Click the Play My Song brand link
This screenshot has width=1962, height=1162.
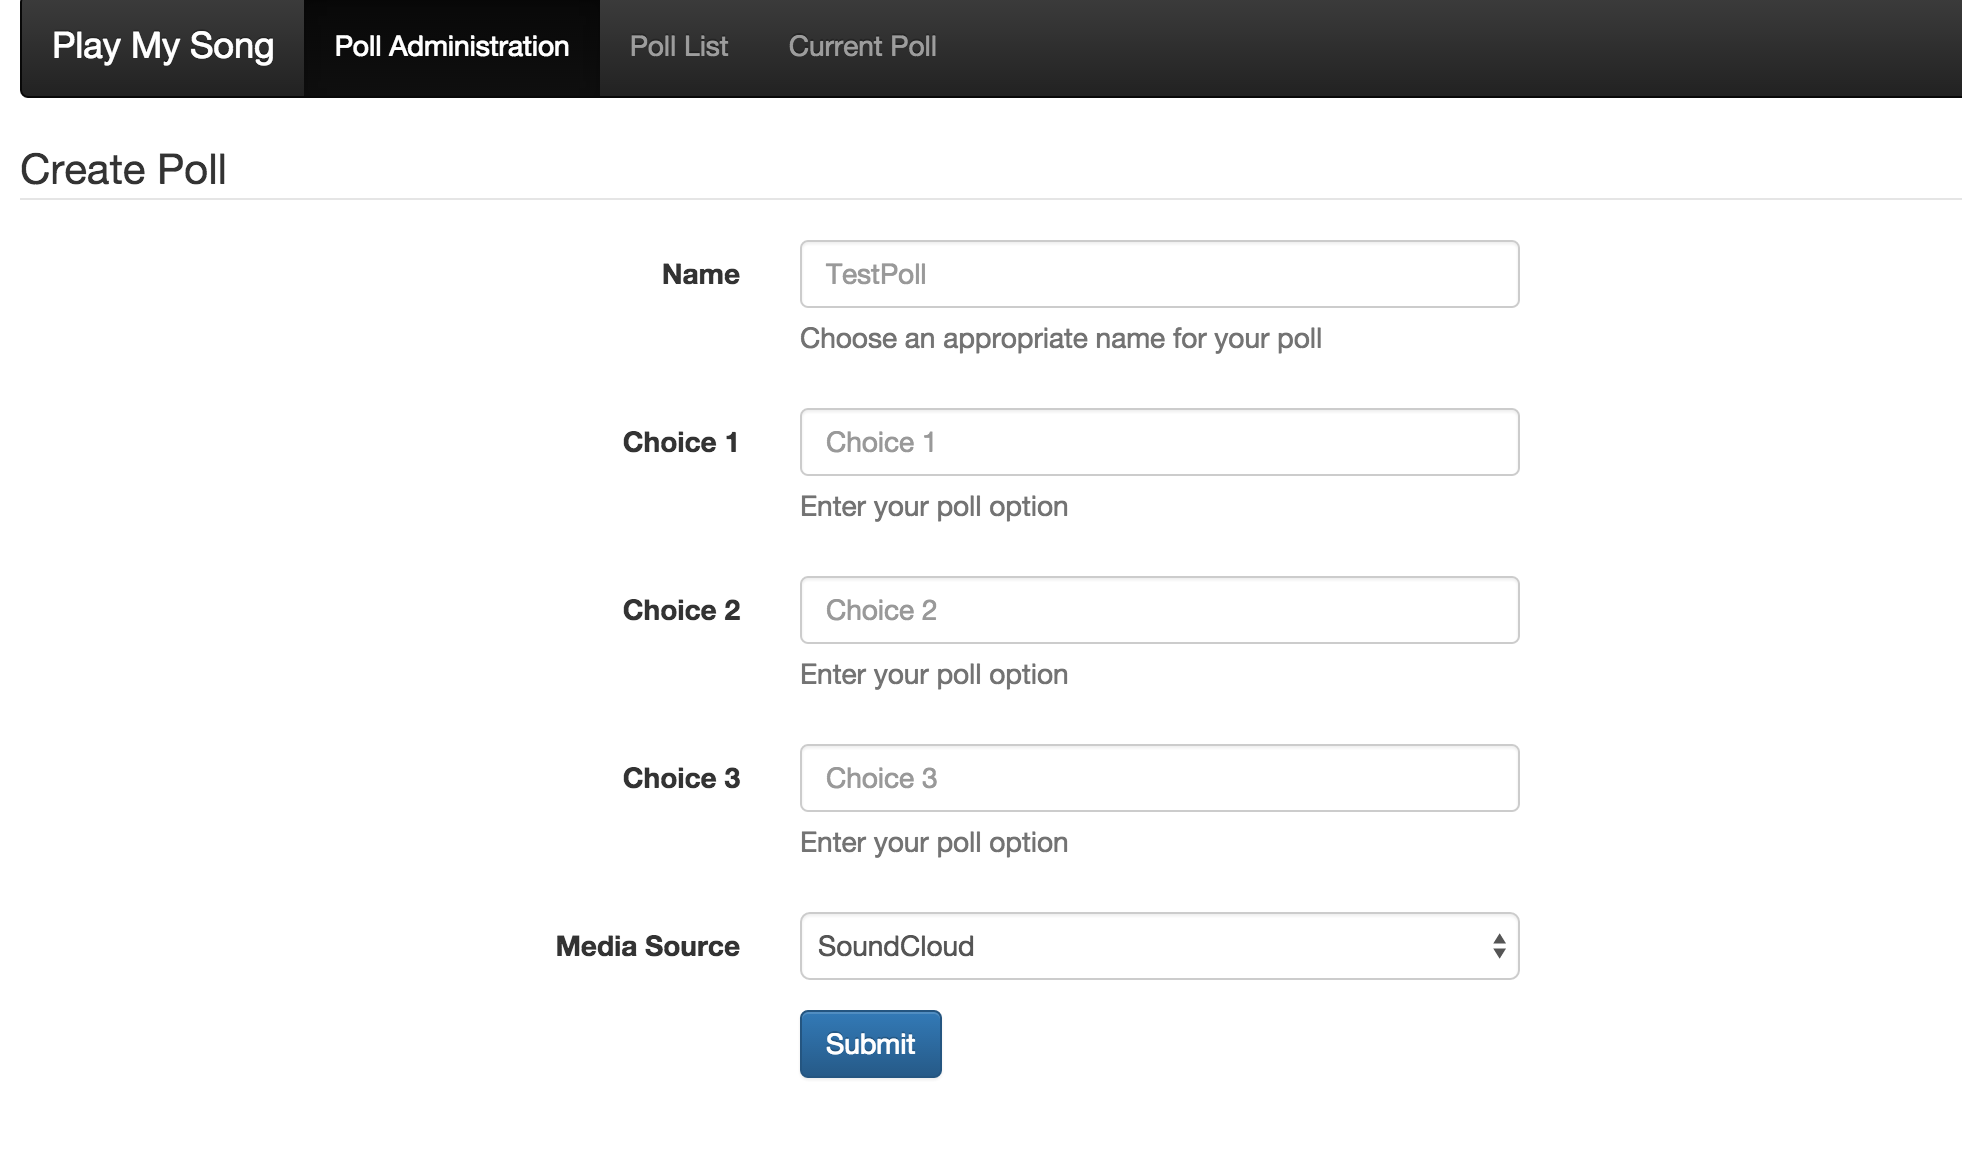(162, 46)
